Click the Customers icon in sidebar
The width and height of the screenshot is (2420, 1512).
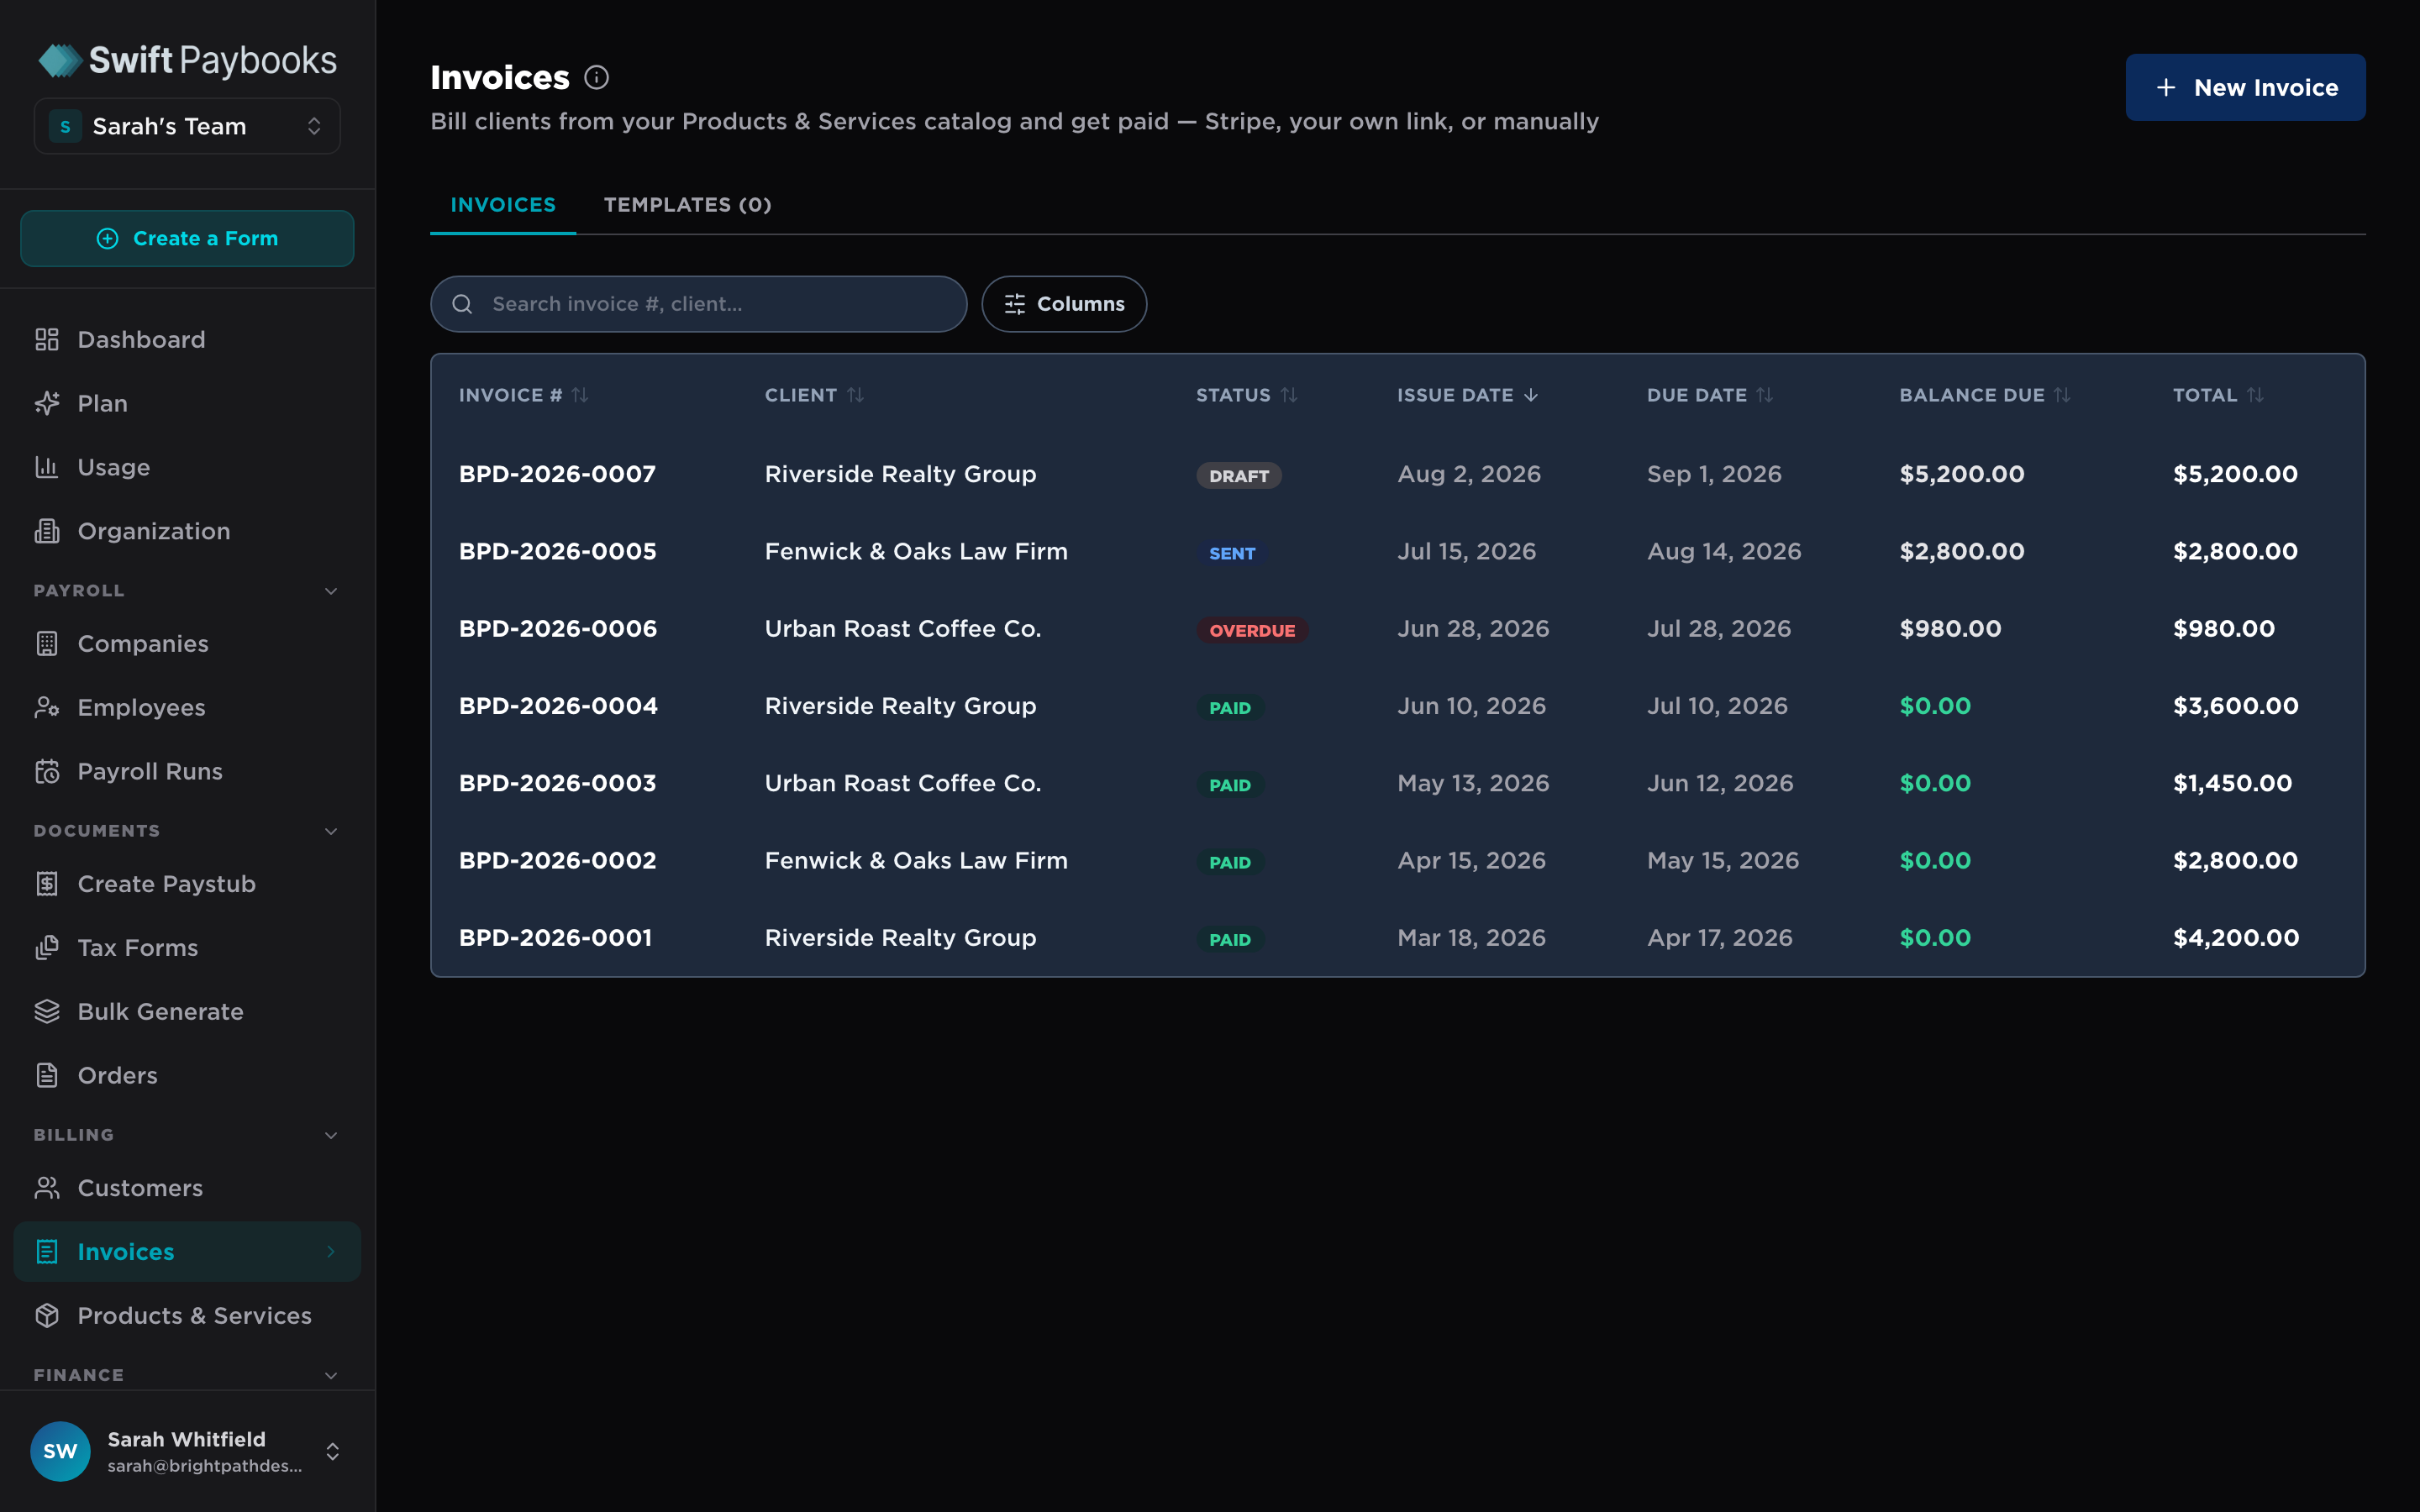47,1188
